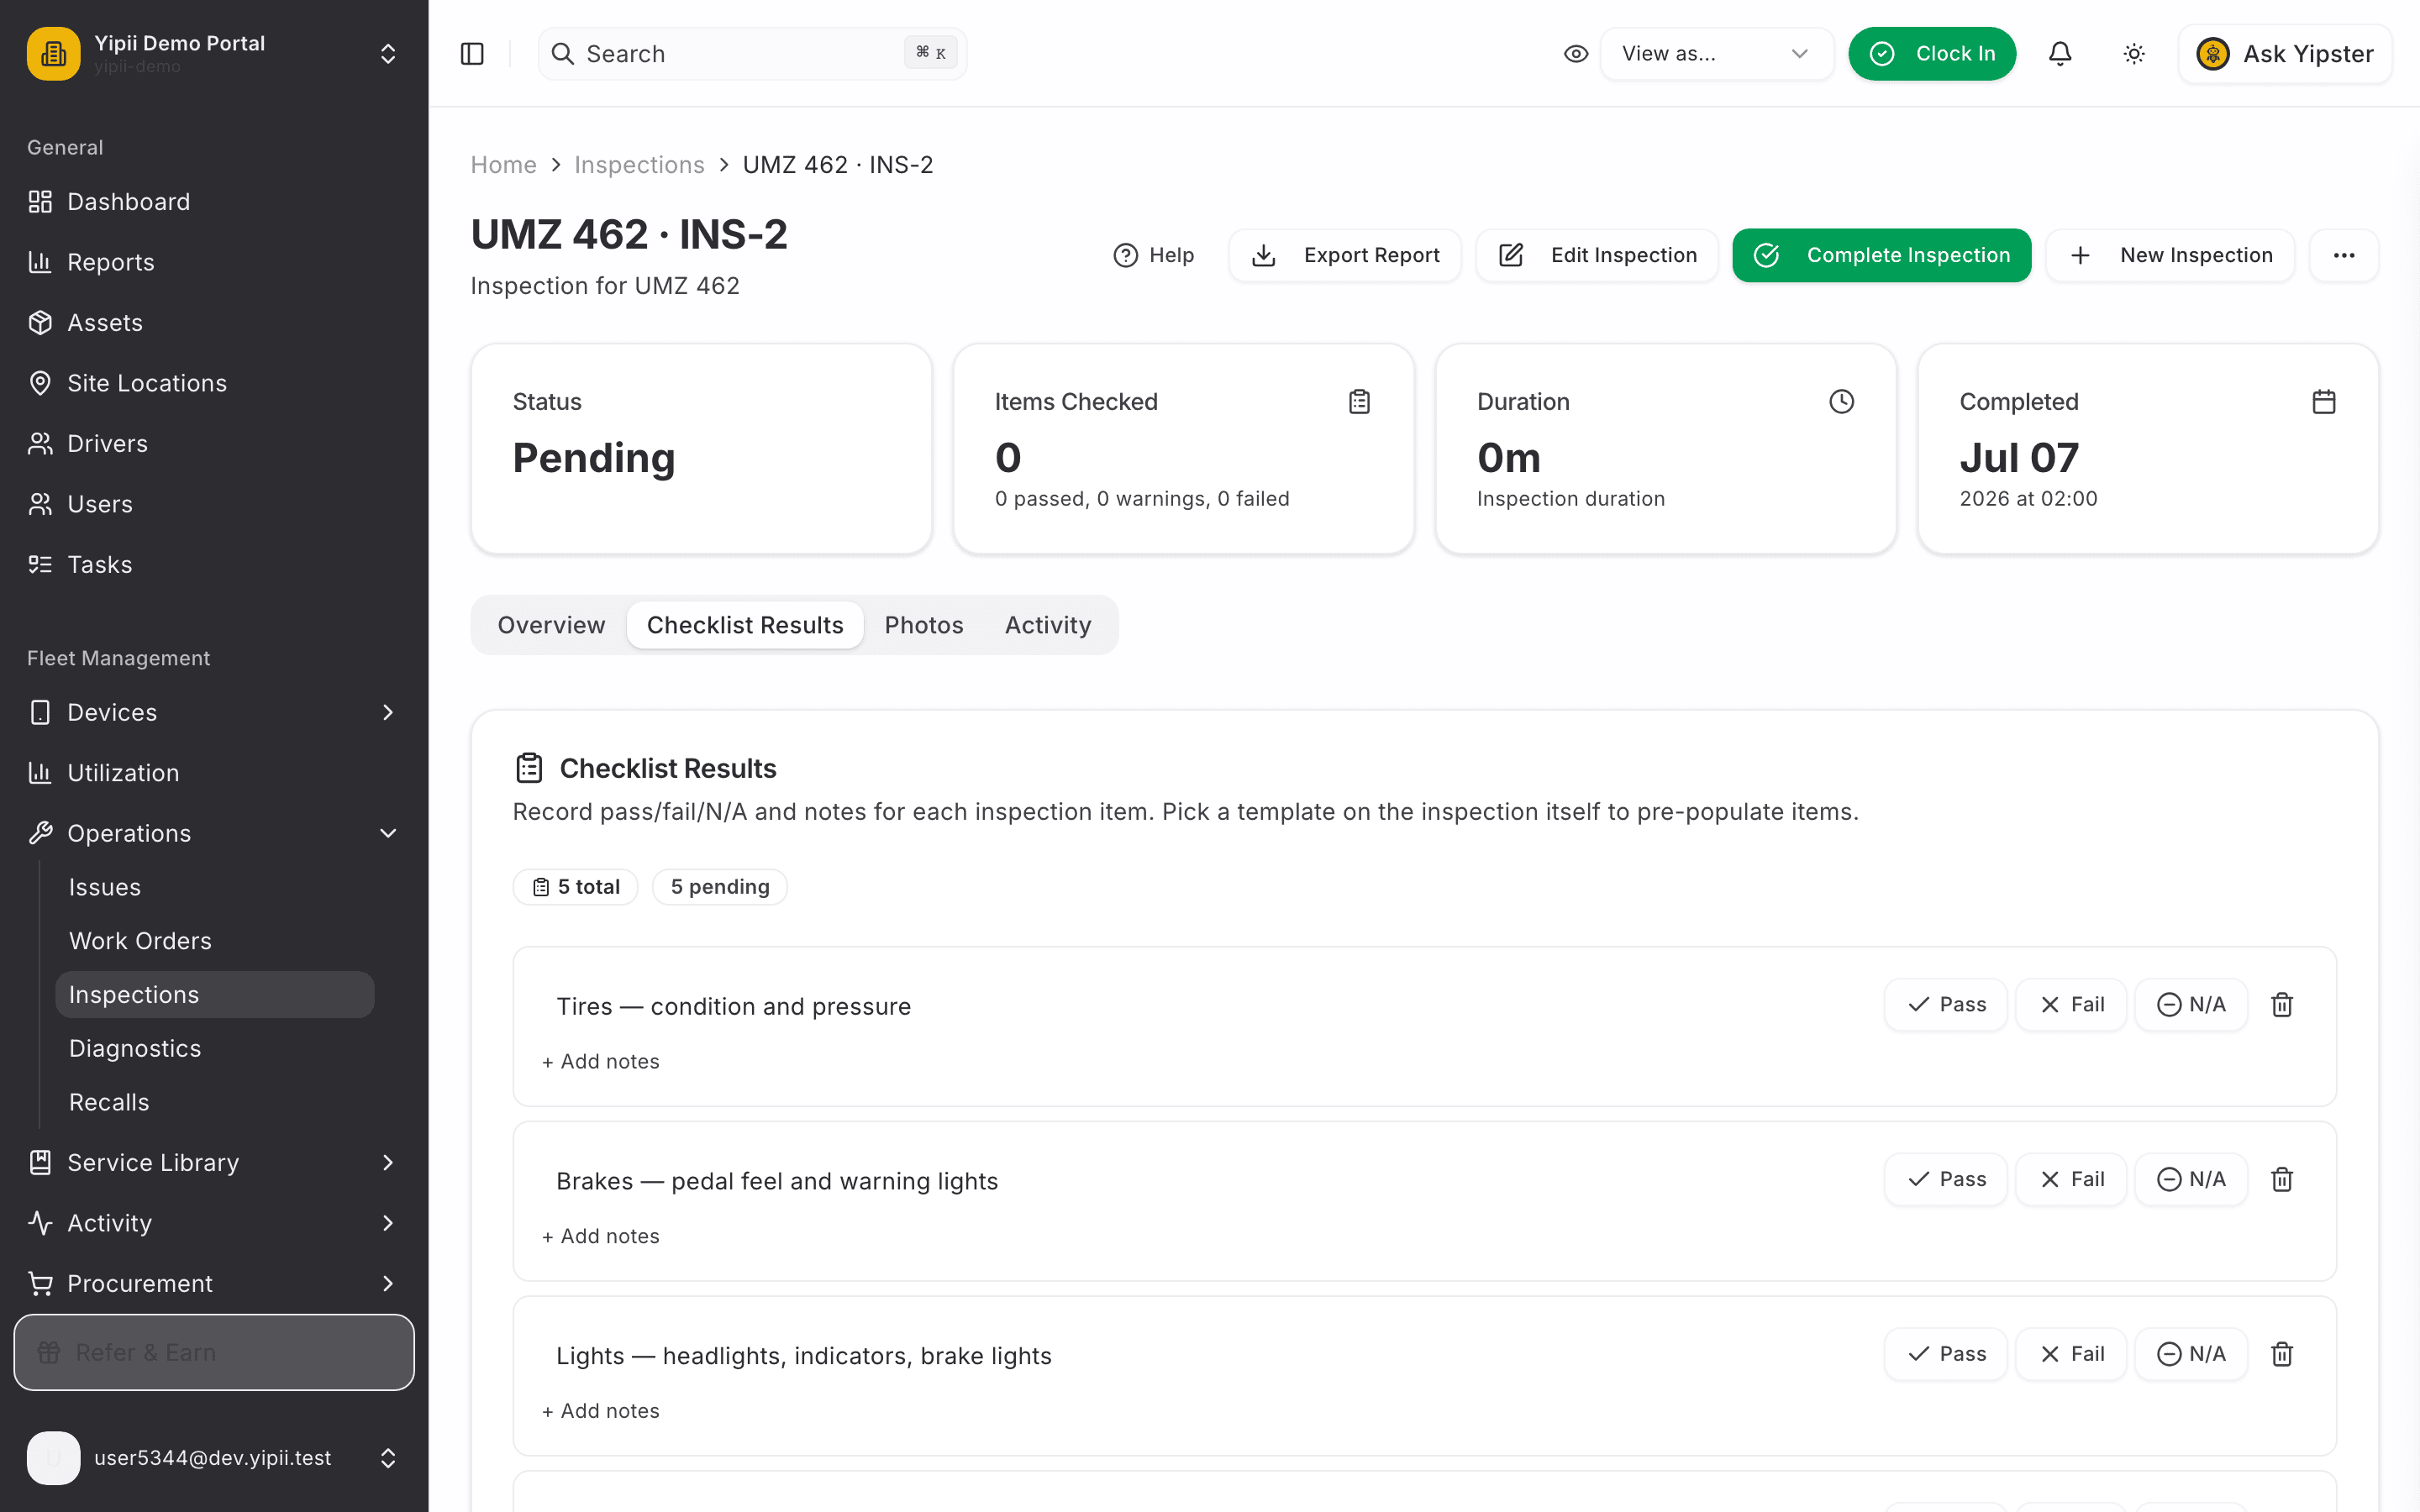Open the Tasks page
Screen dimensions: 2420x1512
click(x=214, y=565)
